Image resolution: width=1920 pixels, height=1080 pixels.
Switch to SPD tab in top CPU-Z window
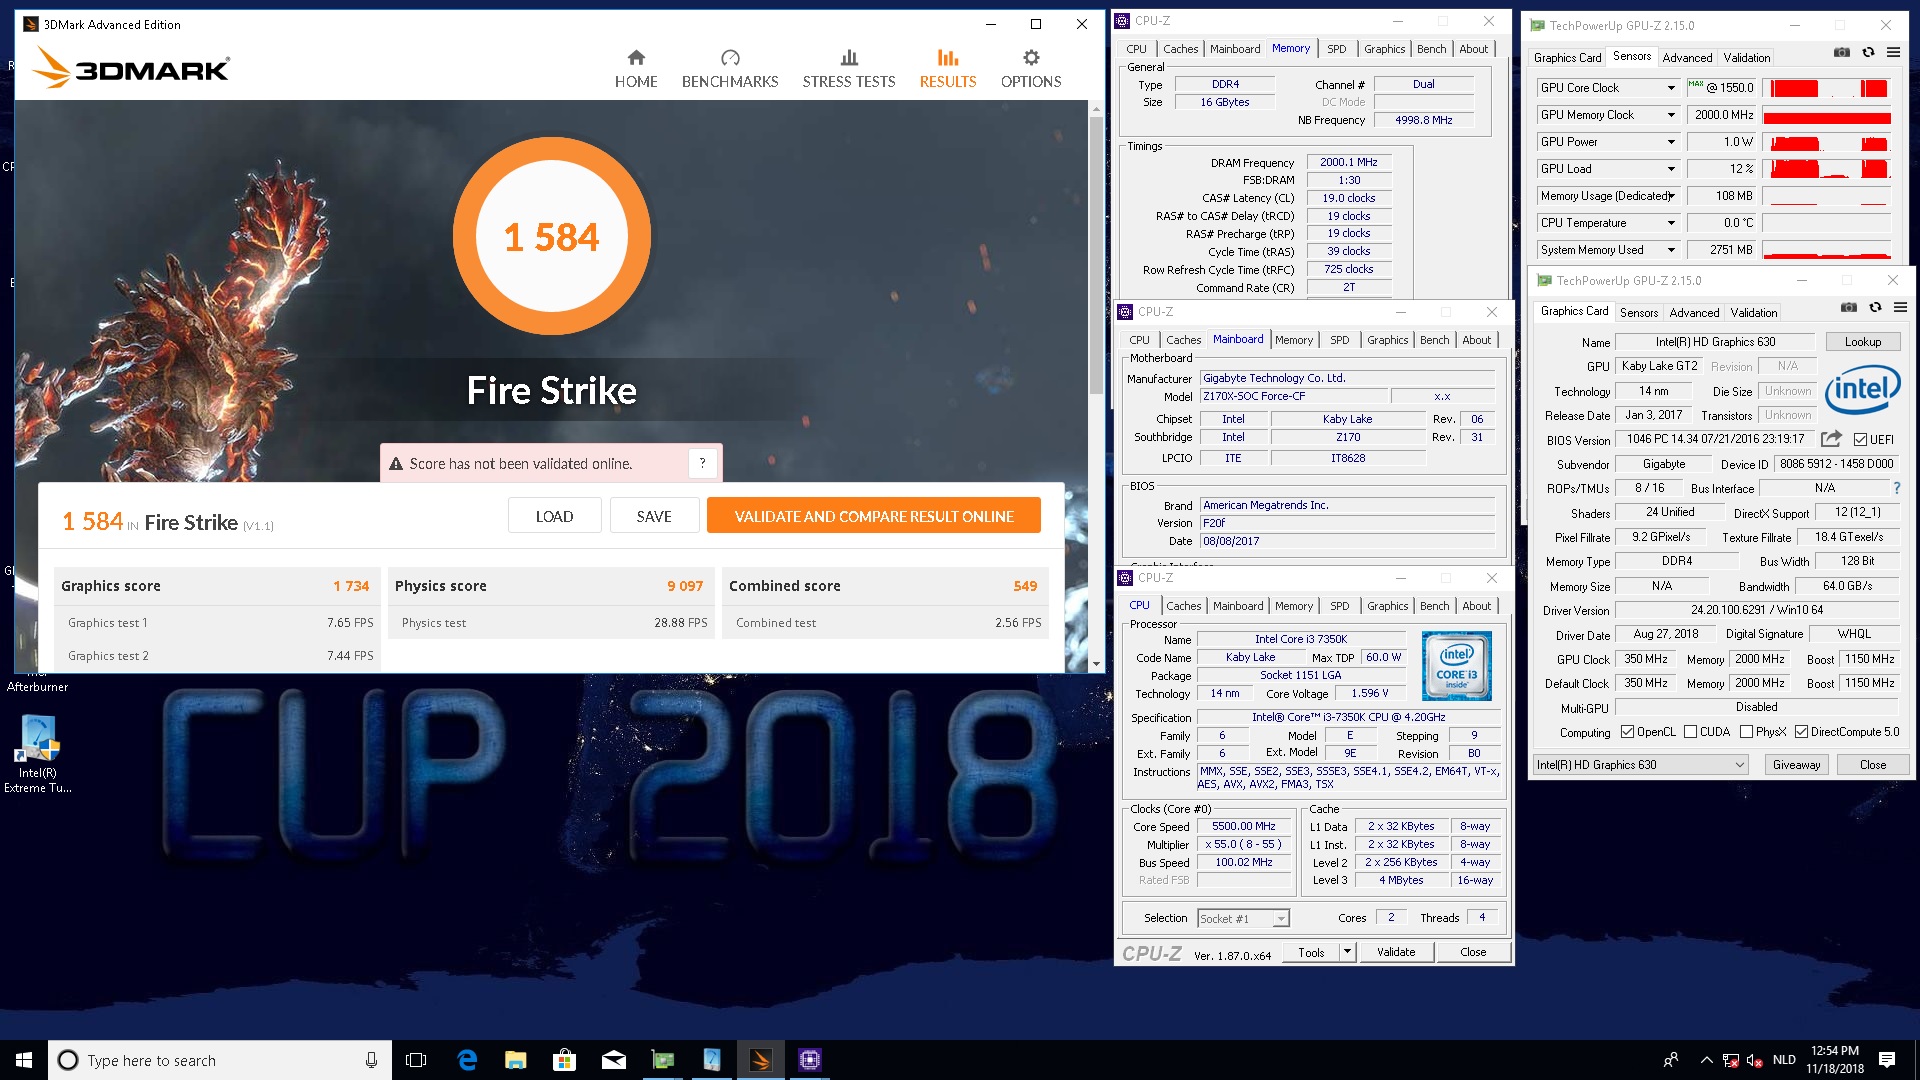[x=1336, y=49]
